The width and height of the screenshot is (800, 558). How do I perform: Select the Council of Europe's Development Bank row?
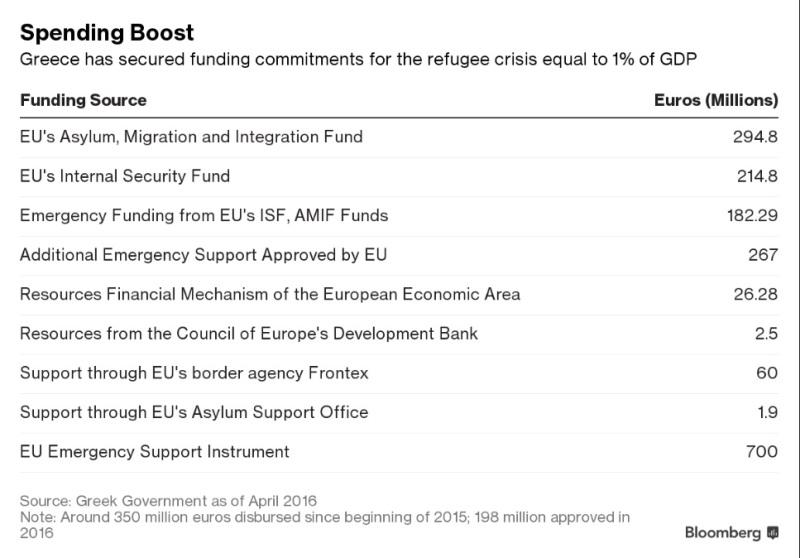[x=249, y=333]
